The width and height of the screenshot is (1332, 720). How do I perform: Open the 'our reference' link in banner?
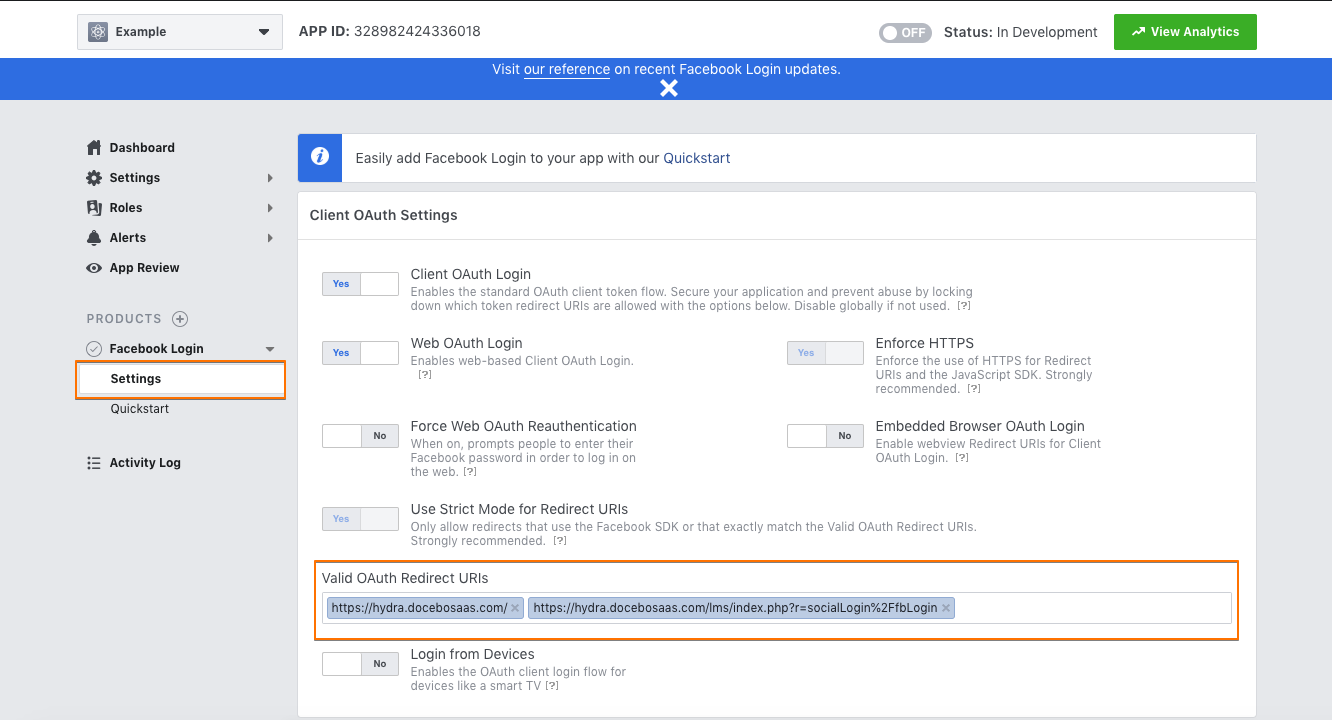567,69
